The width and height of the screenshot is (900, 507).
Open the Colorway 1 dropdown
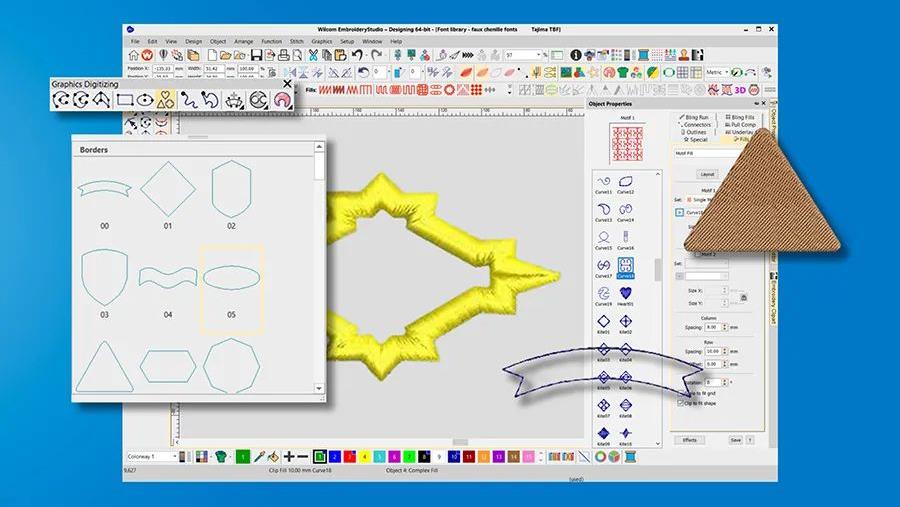point(152,456)
